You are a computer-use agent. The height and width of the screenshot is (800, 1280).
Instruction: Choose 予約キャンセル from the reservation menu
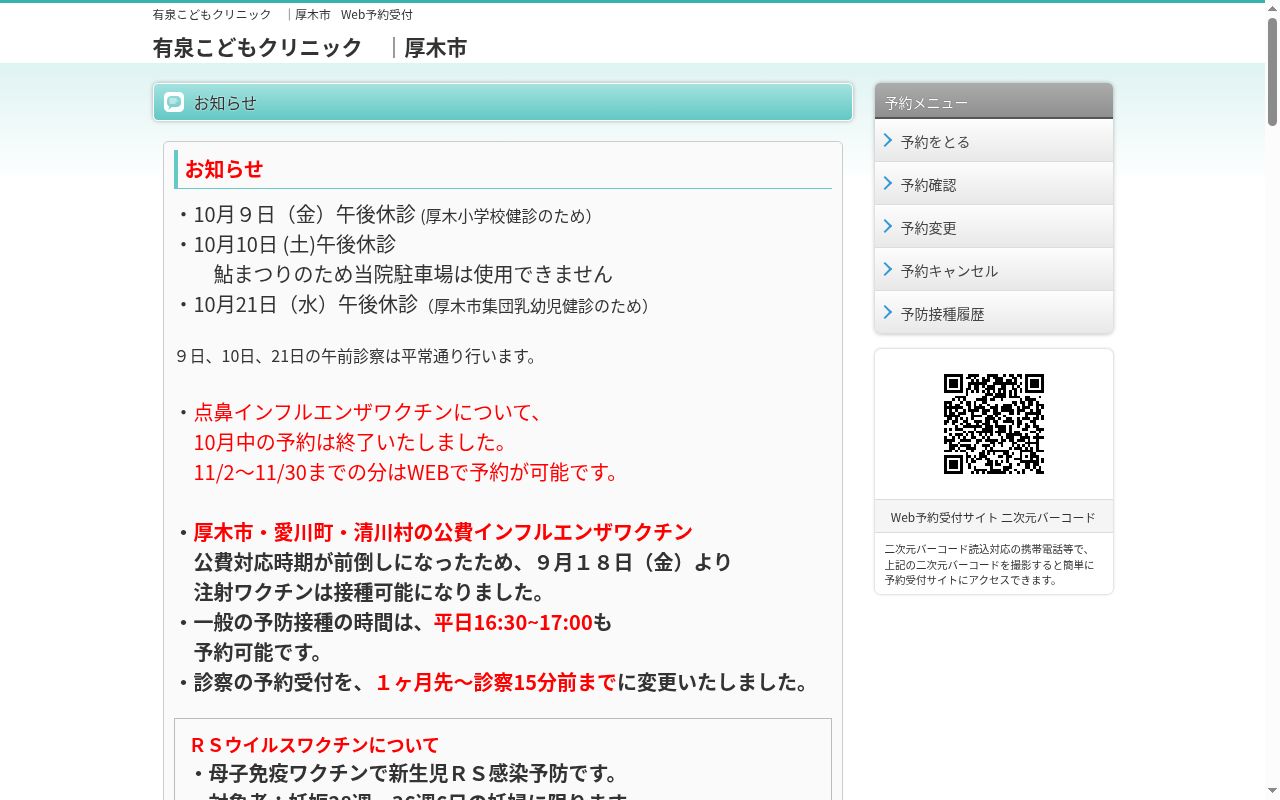click(x=994, y=270)
